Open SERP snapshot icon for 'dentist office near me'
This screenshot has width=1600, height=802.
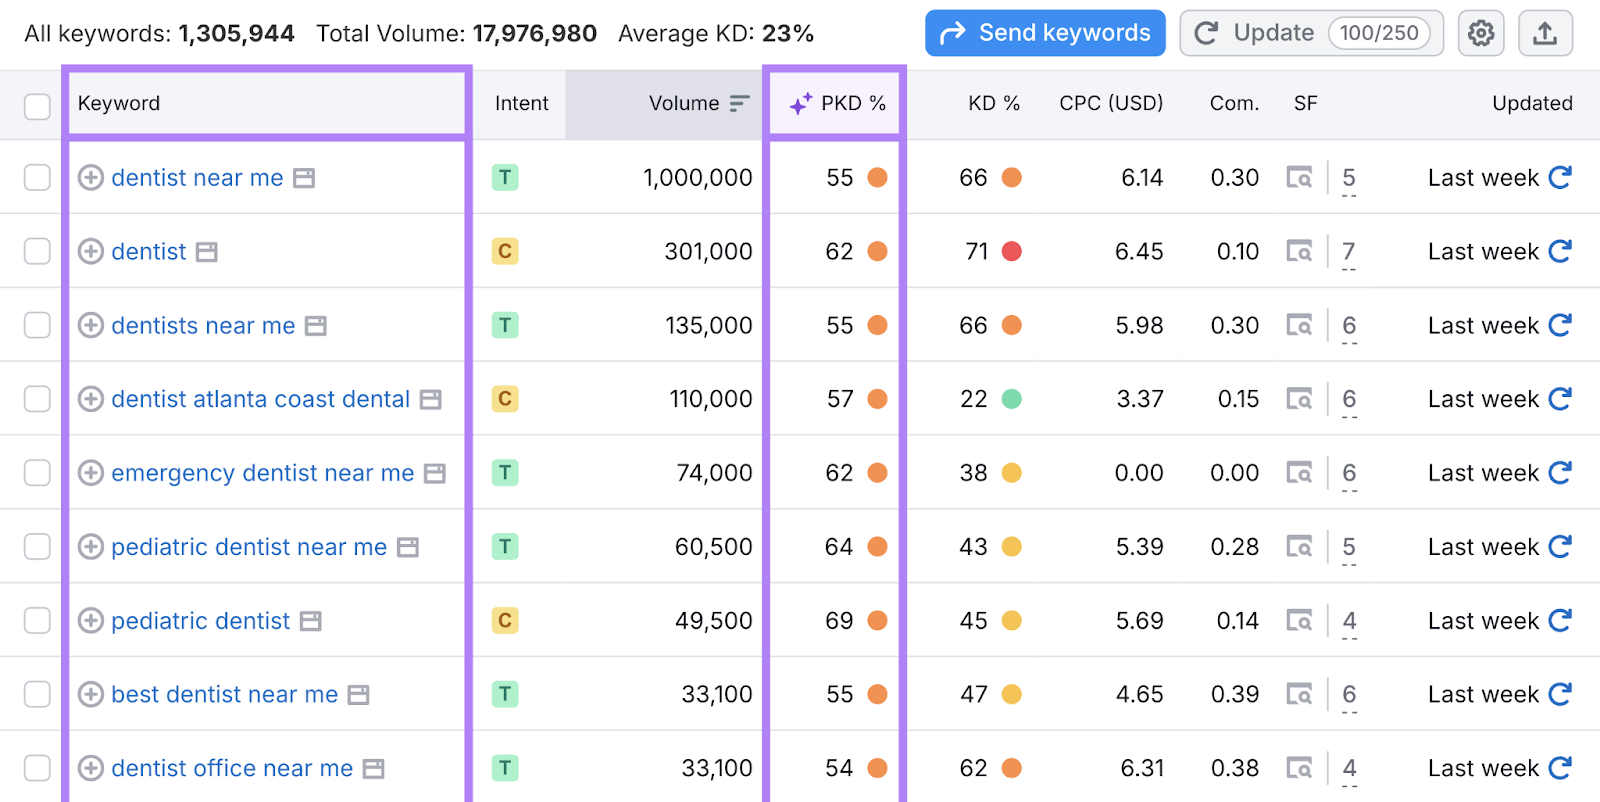373,769
